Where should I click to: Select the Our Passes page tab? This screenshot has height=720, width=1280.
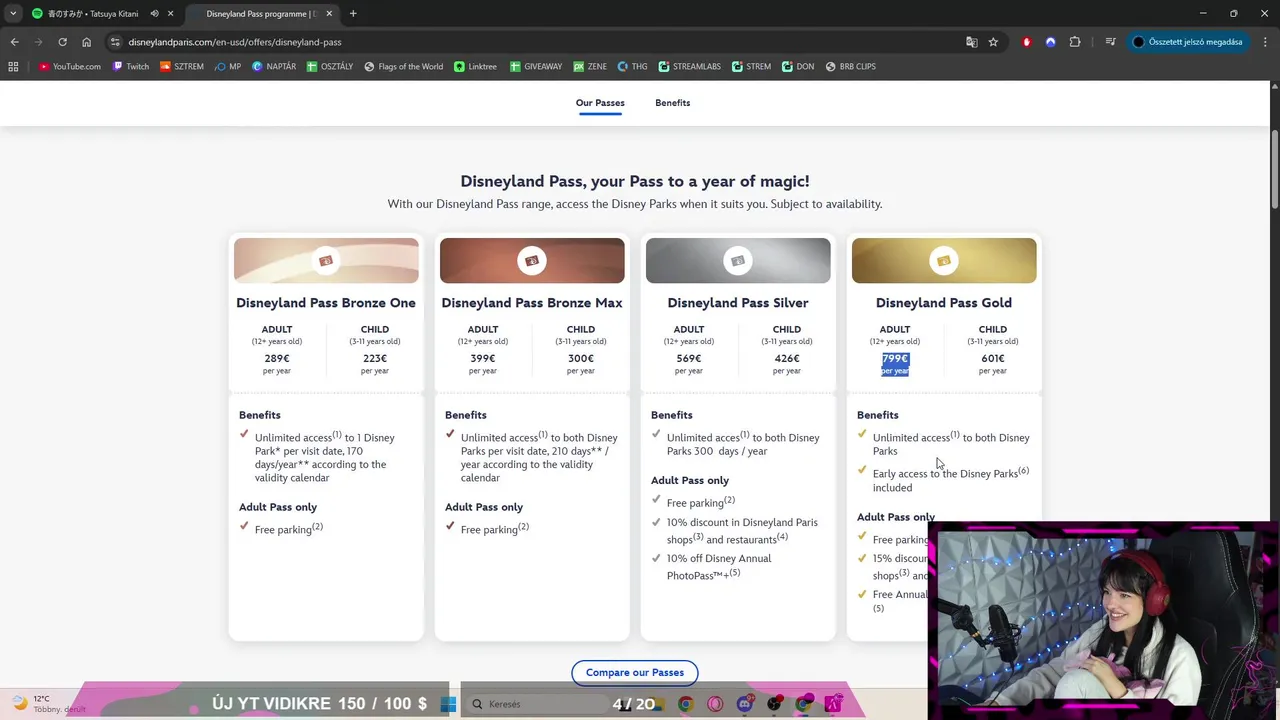click(x=600, y=103)
